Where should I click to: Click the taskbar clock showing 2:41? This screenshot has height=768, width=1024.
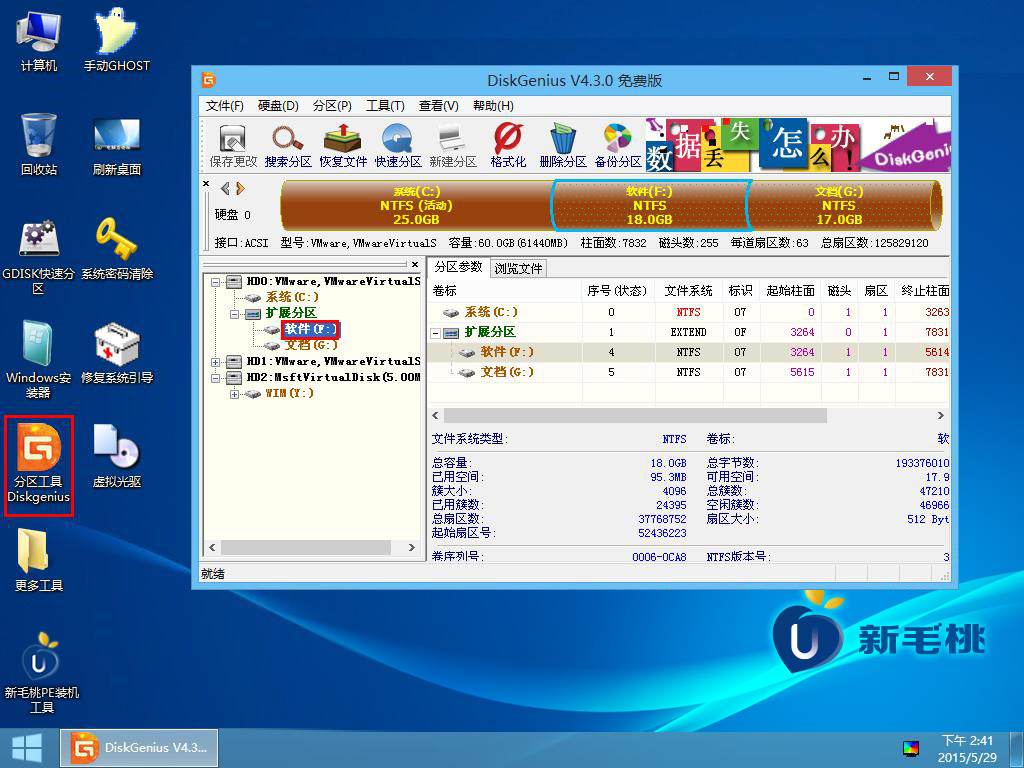(967, 748)
